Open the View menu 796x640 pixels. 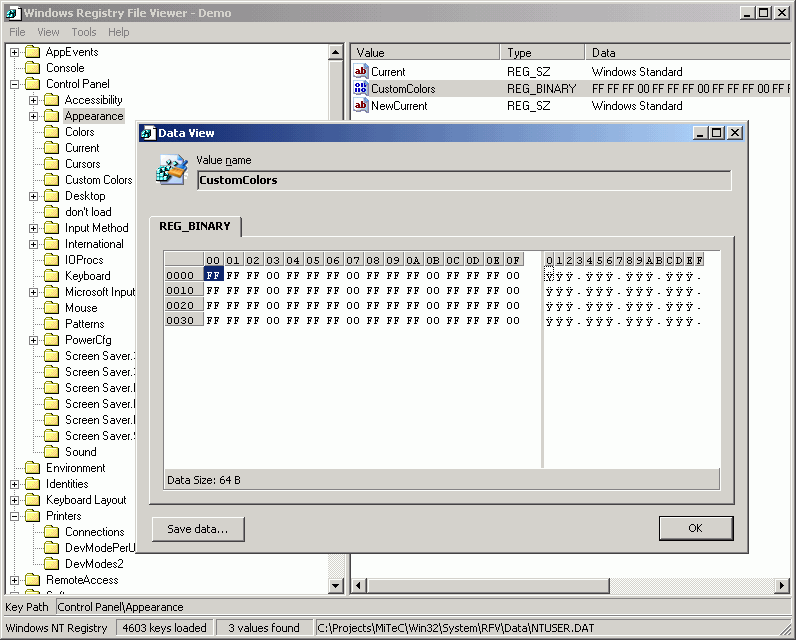48,32
